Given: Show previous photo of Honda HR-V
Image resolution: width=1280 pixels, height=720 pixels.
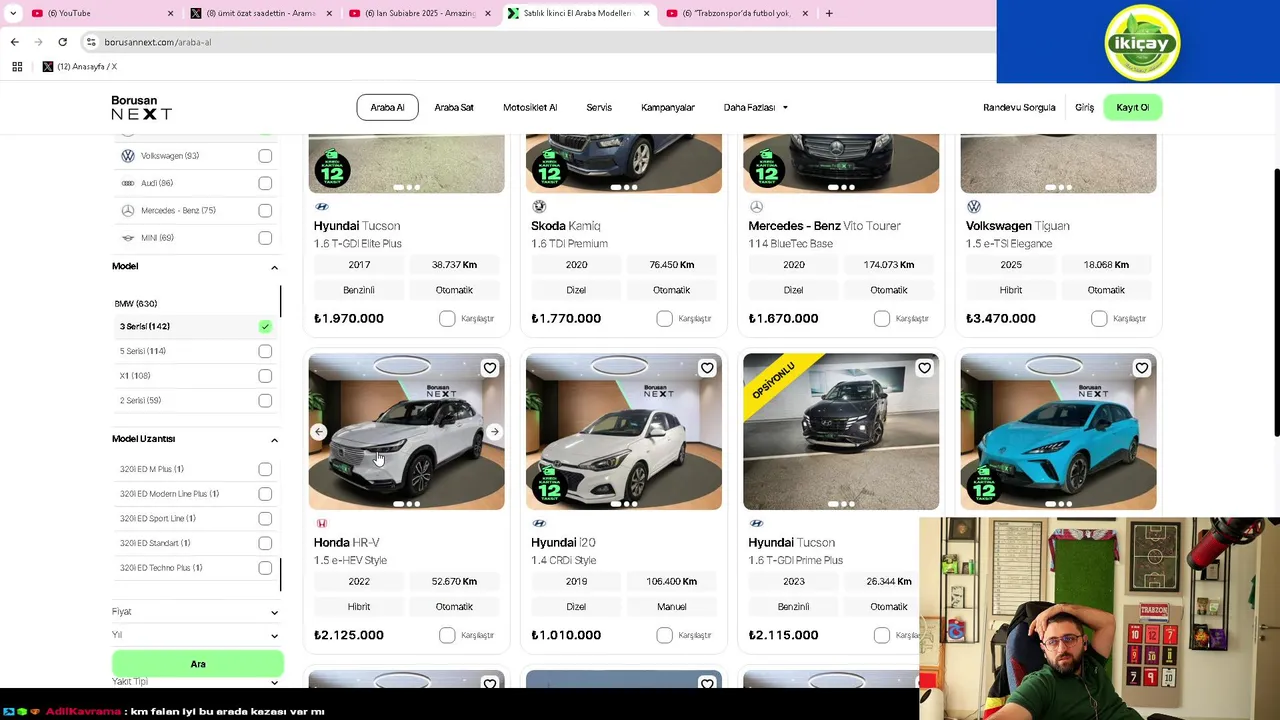Looking at the screenshot, I should click(319, 432).
